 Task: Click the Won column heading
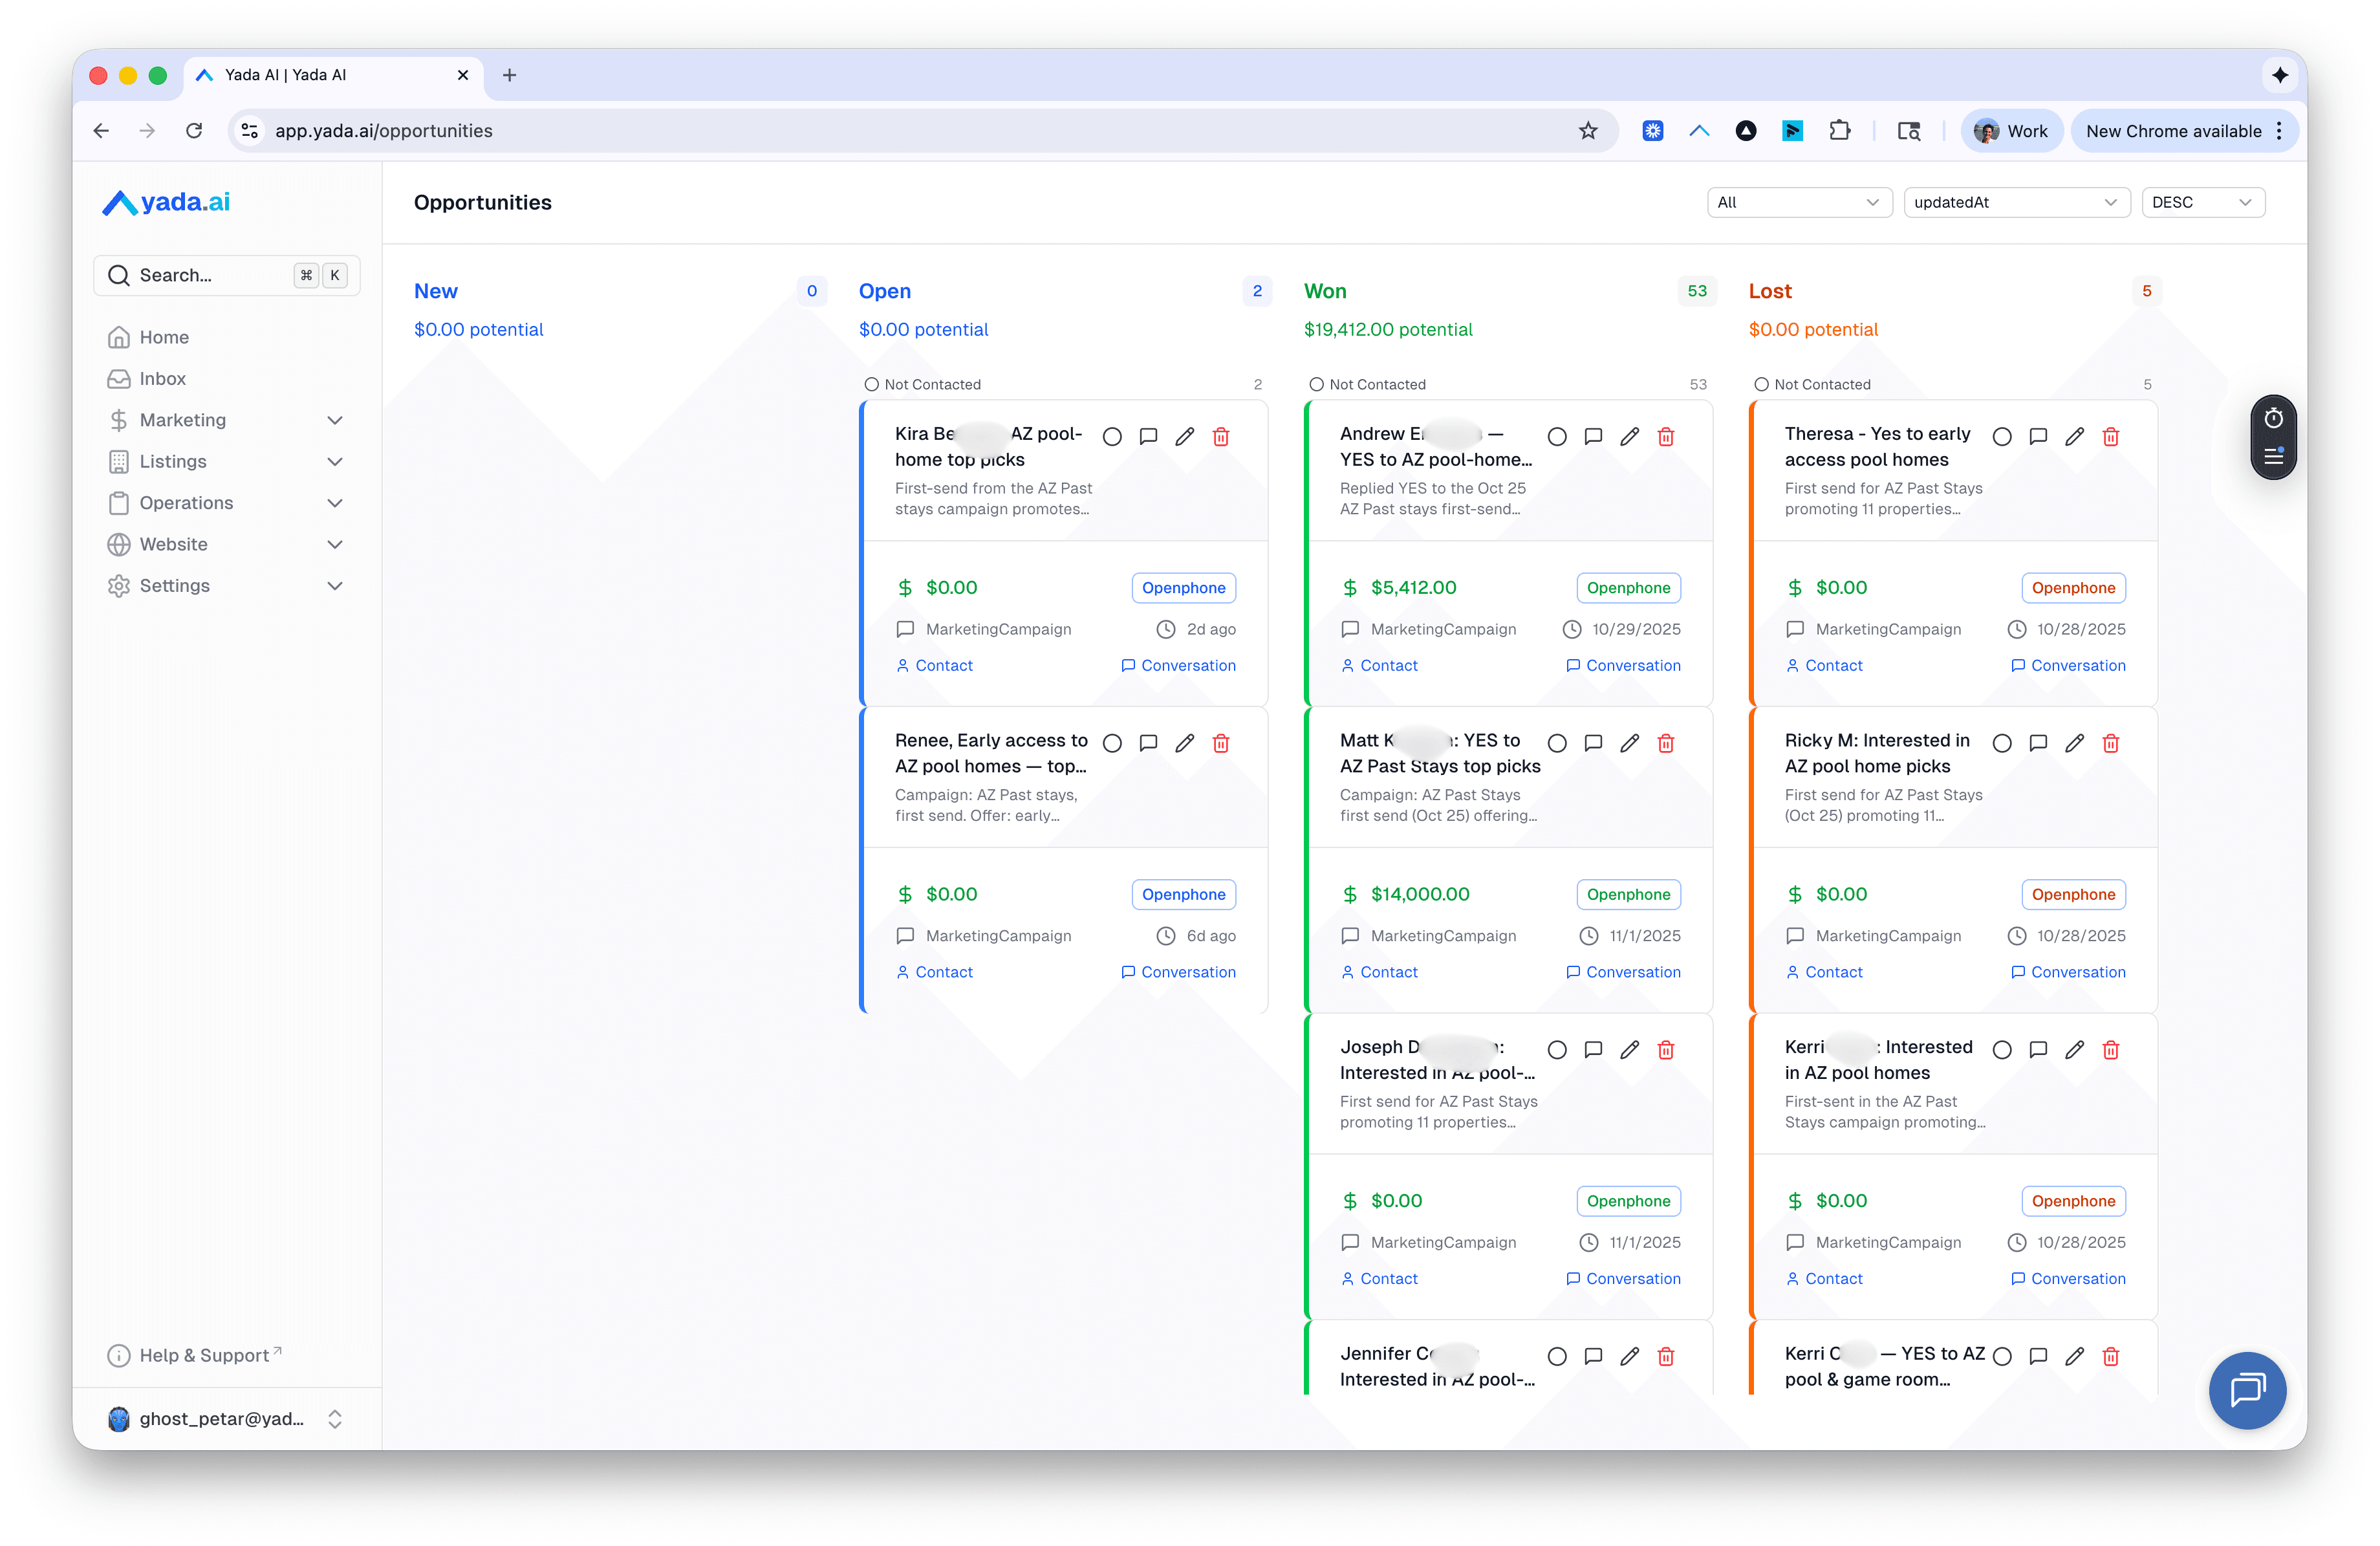1325,291
